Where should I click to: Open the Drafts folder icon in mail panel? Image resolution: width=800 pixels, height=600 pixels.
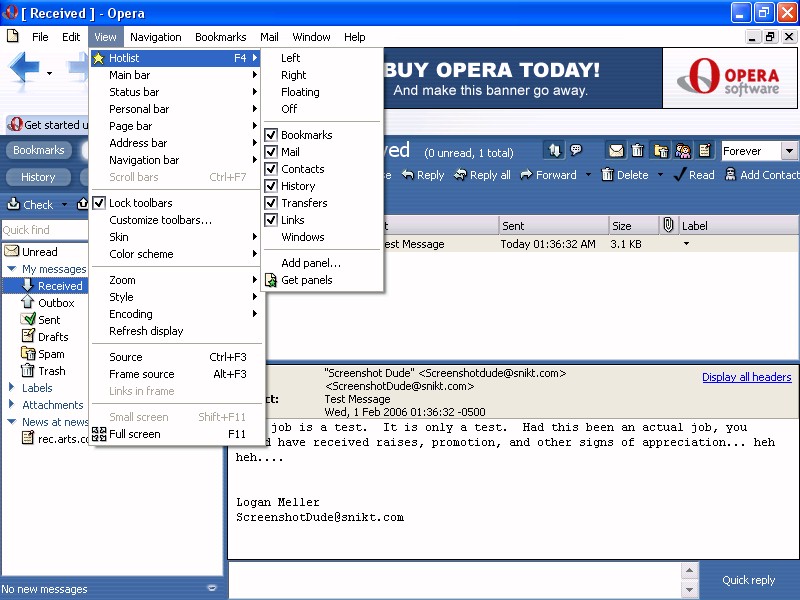[x=29, y=337]
